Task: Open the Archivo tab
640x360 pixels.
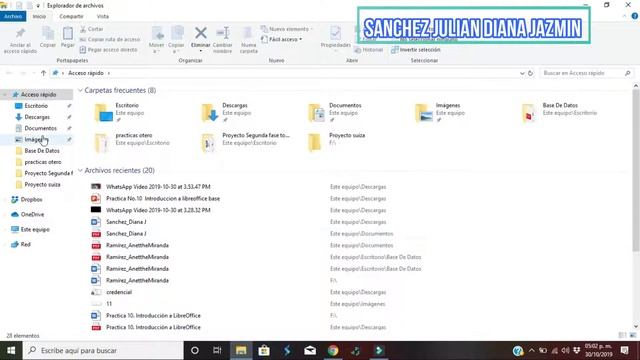Action: (x=13, y=16)
